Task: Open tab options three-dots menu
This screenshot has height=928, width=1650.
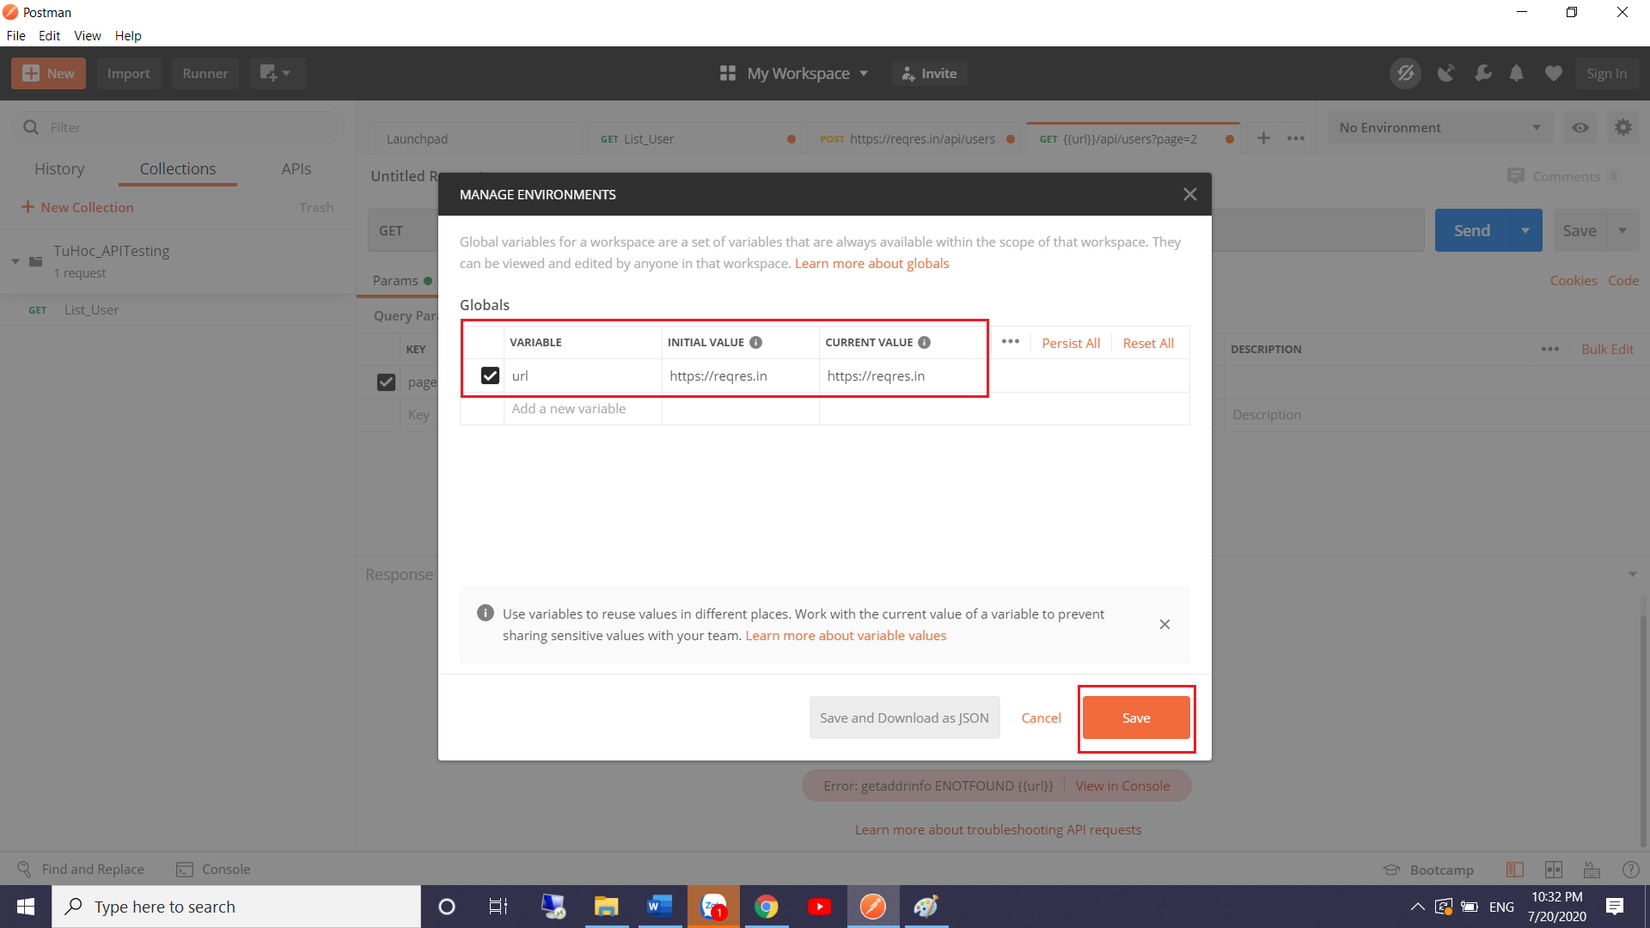Action: coord(1296,138)
